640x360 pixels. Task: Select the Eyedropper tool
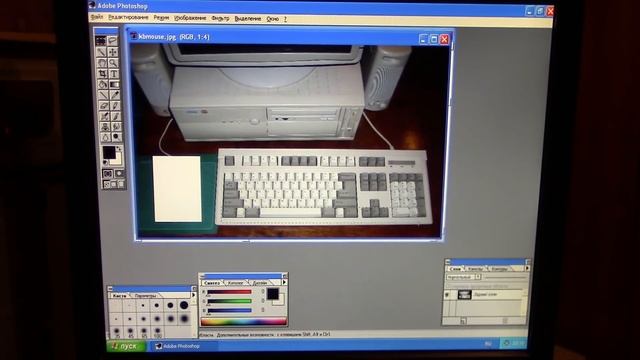pyautogui.click(x=115, y=94)
